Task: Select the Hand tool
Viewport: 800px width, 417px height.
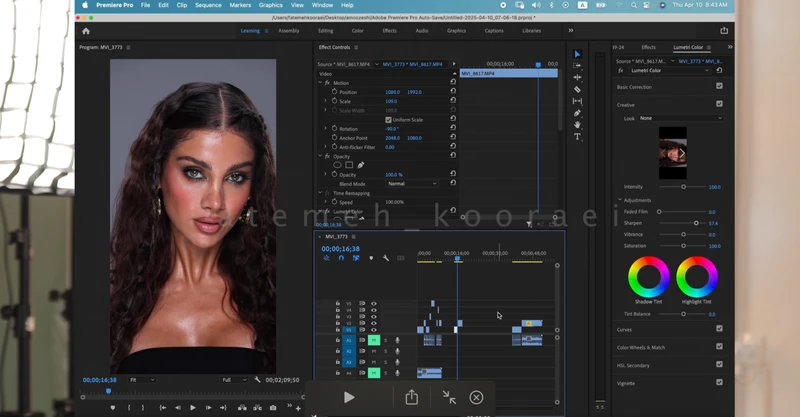Action: [577, 125]
